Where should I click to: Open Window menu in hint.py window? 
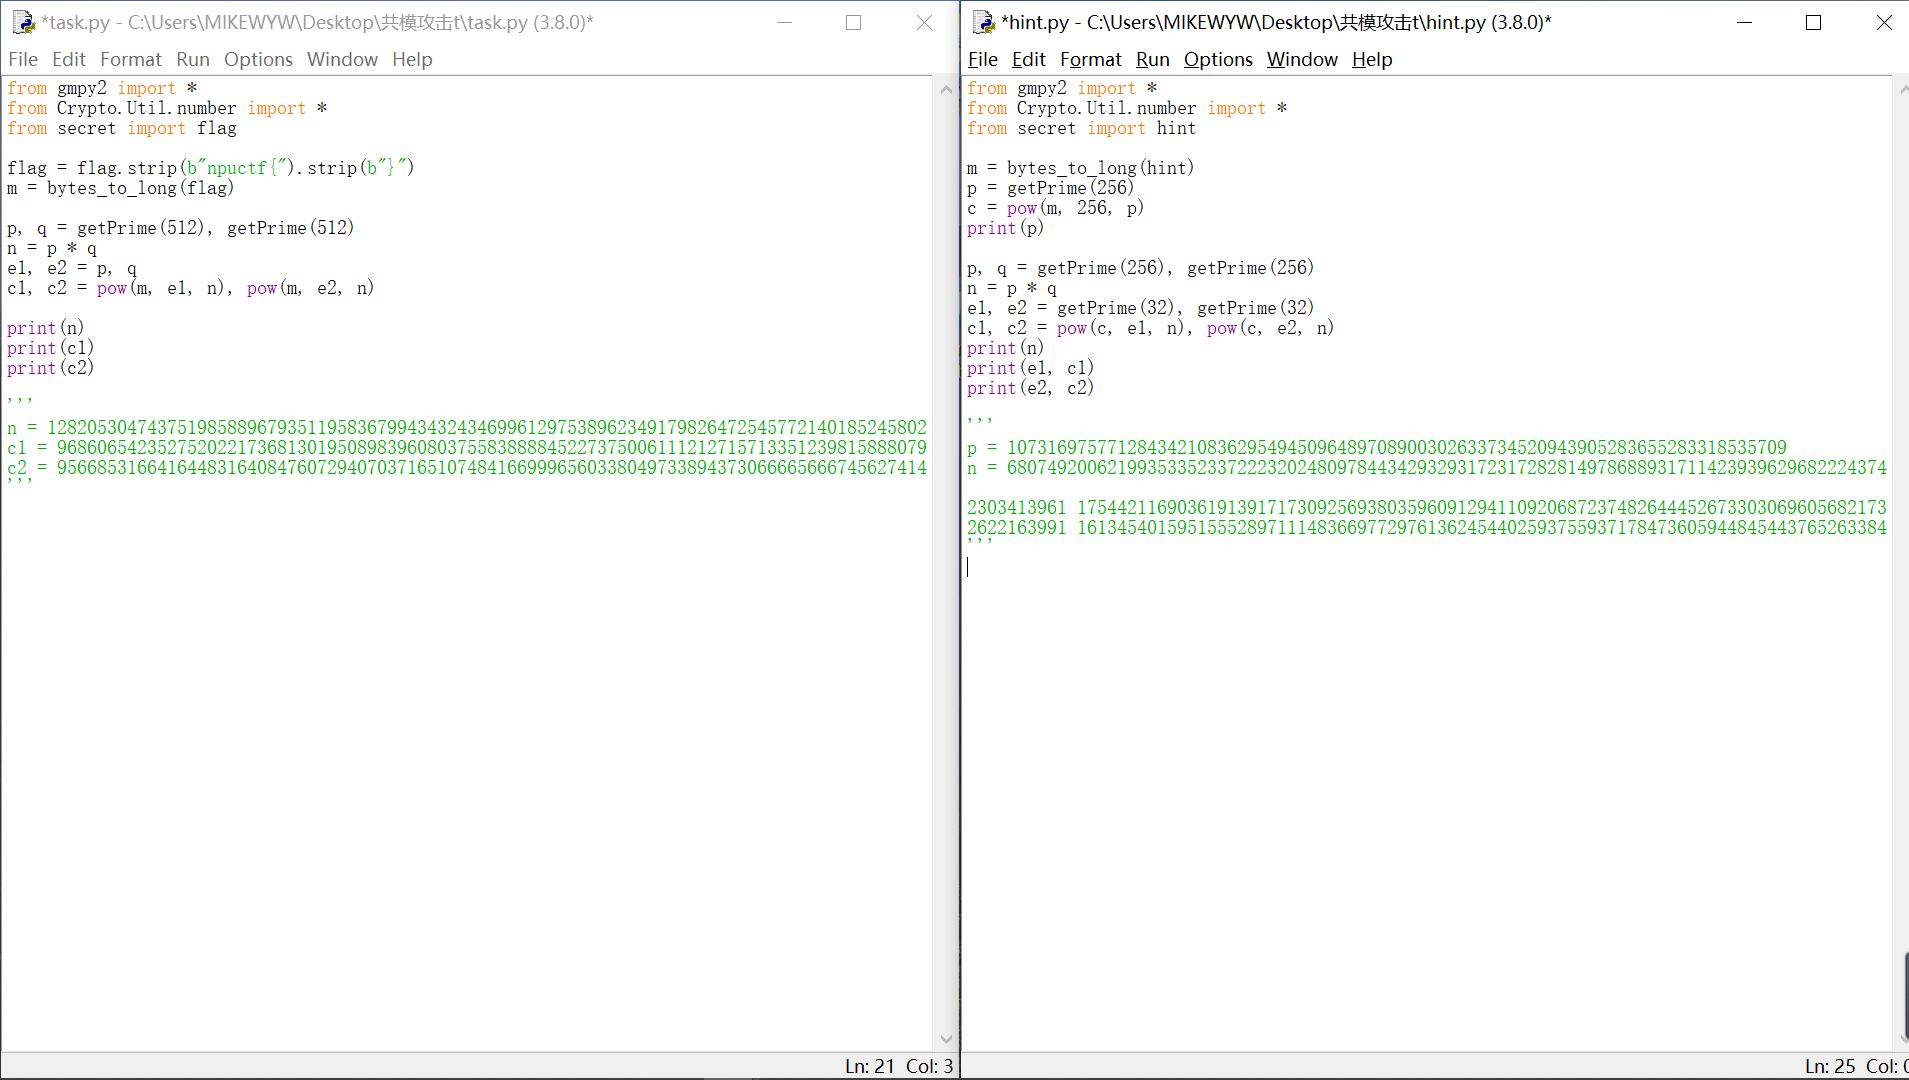[1302, 59]
